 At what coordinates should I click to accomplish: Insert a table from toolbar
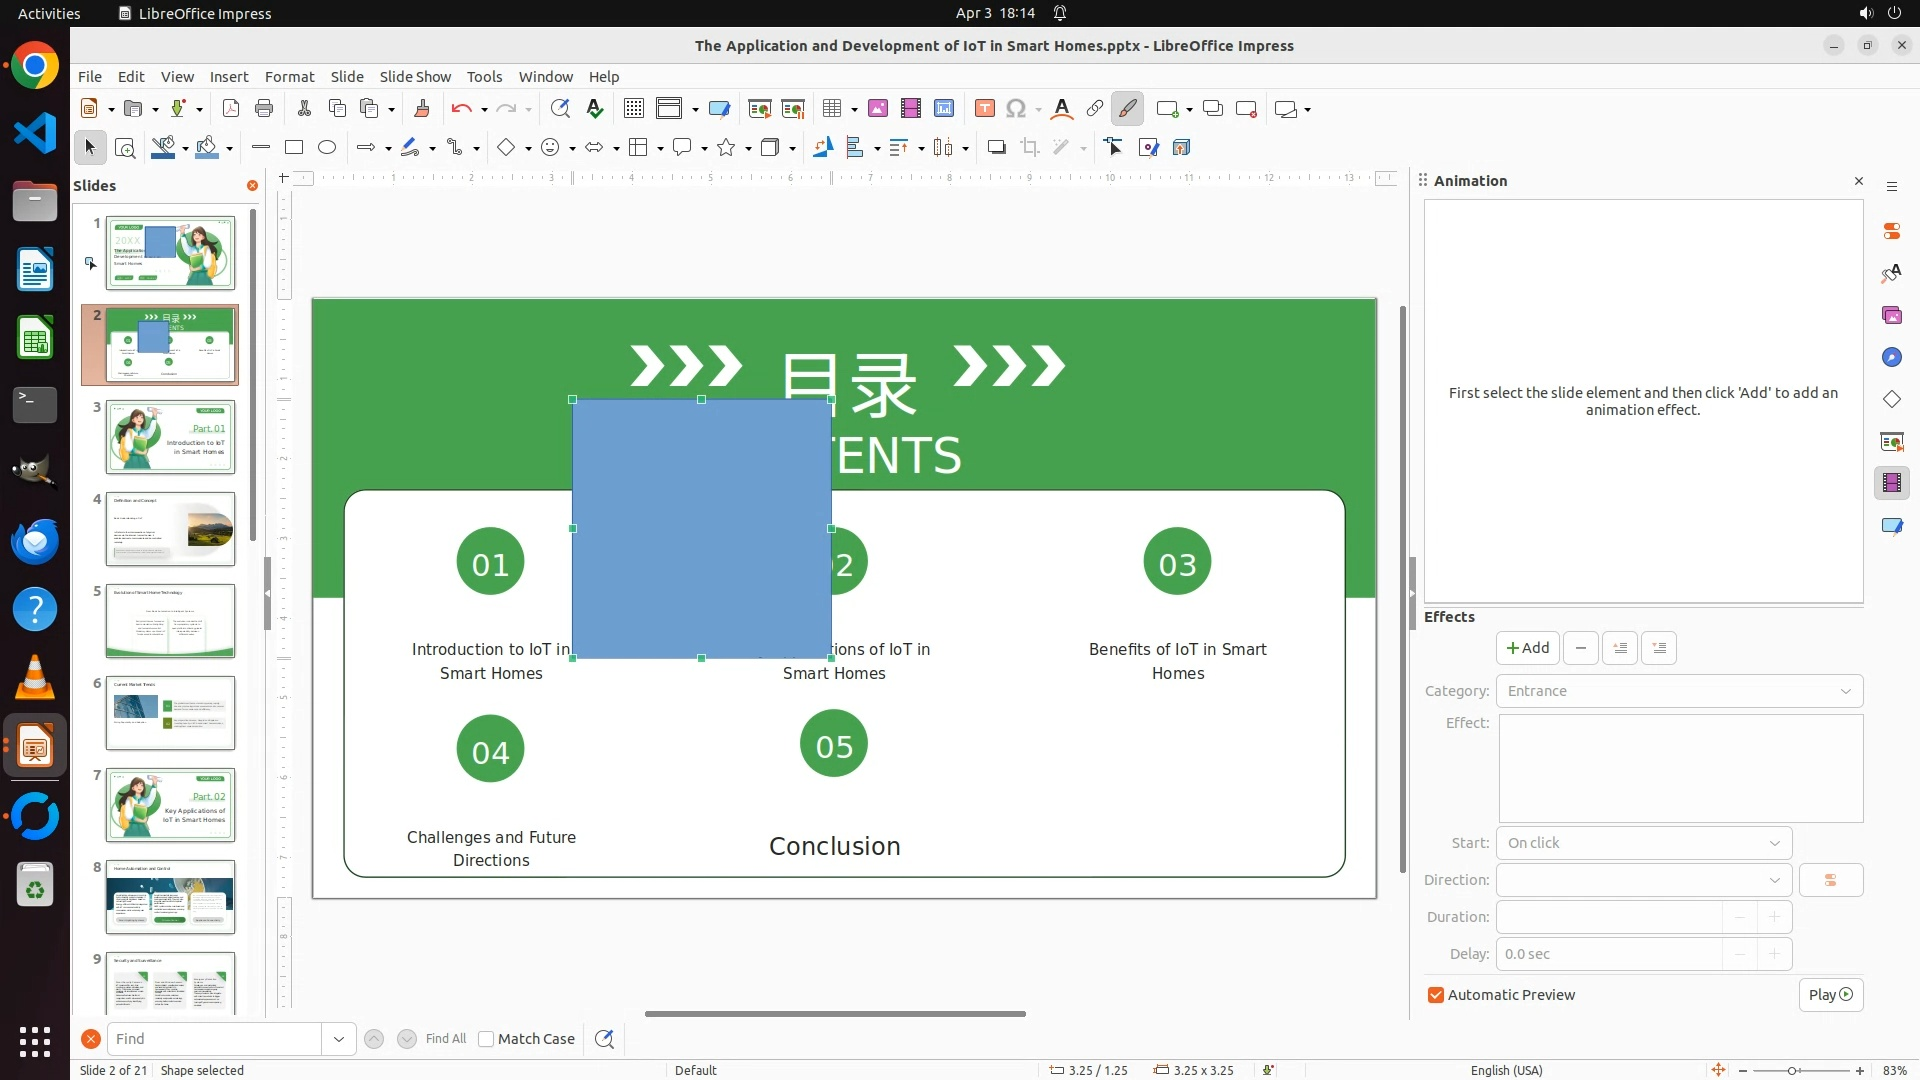click(x=831, y=109)
